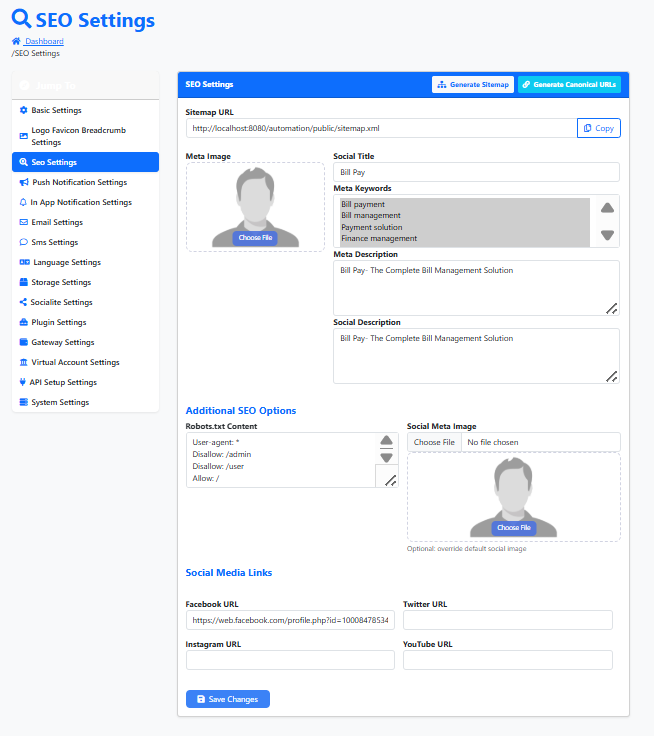Click the home icon beside Dashboard
The width and height of the screenshot is (654, 736).
(x=16, y=41)
